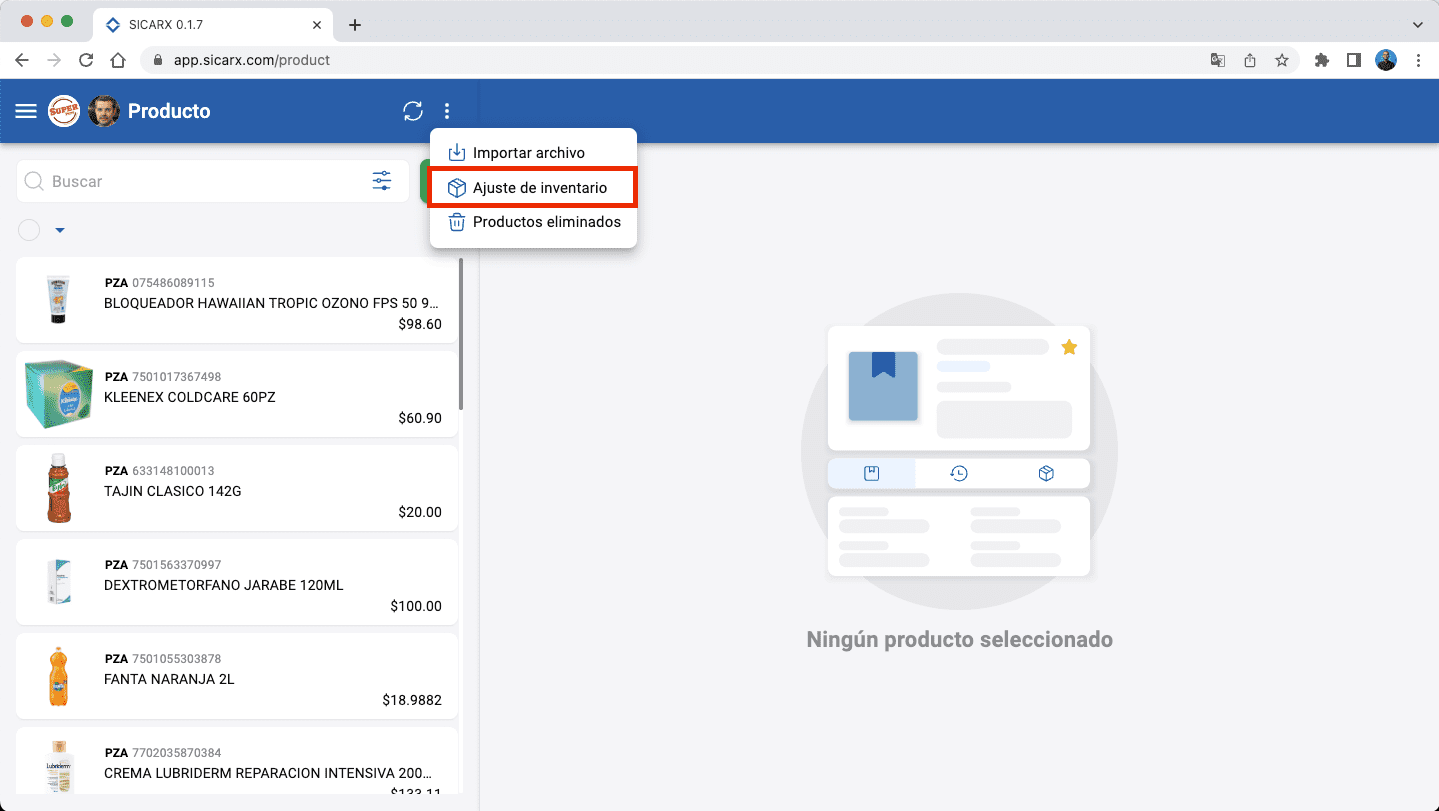Click the refresh products icon
Image resolution: width=1439 pixels, height=811 pixels.
point(413,111)
